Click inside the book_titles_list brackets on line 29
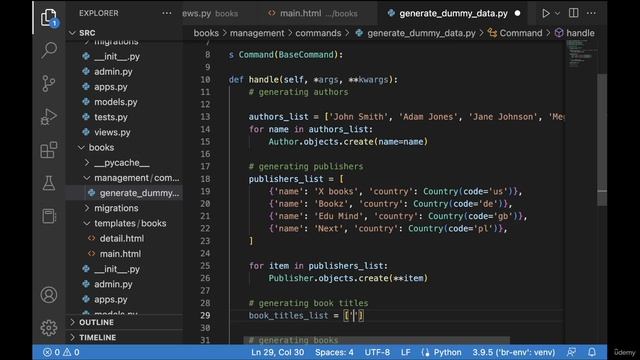640x360 pixels. coord(353,316)
